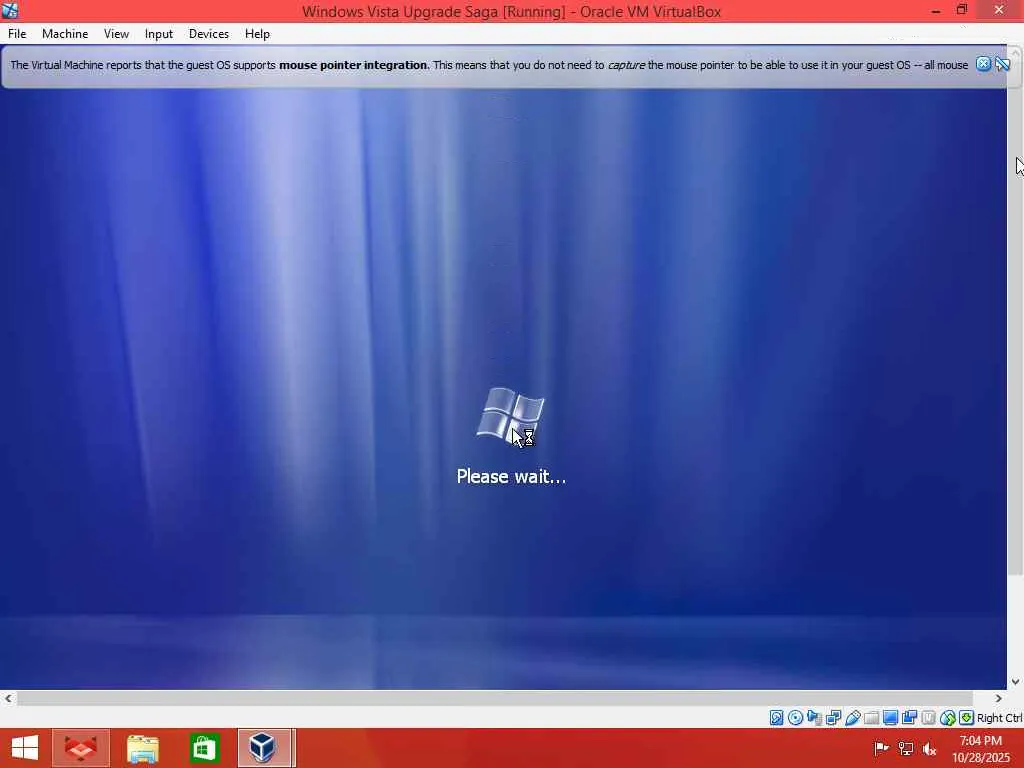Click the optical disc indicator icon

click(x=795, y=718)
